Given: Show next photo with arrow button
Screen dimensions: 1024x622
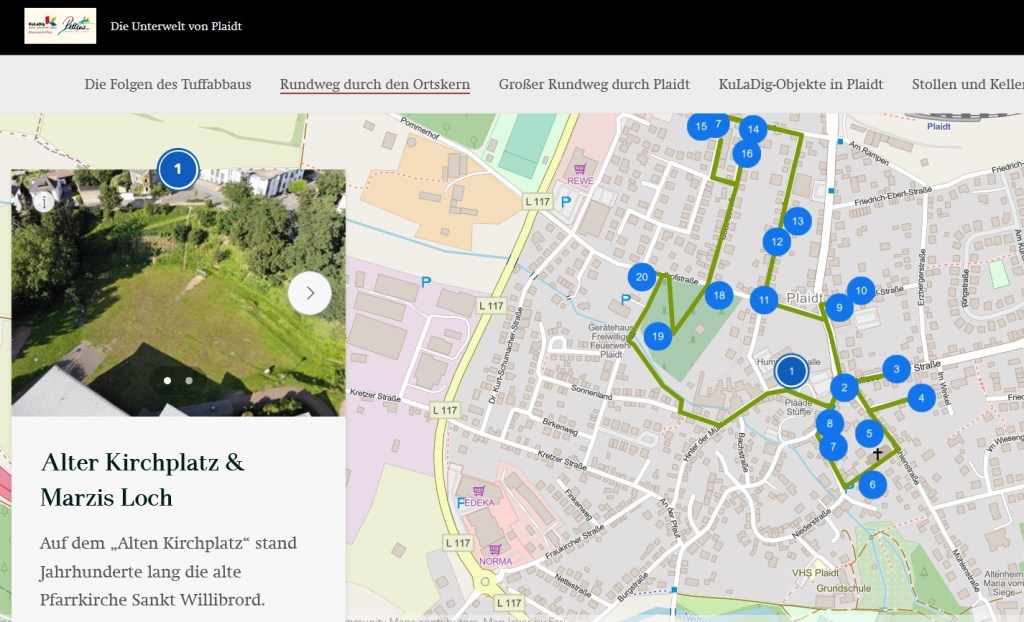Looking at the screenshot, I should (x=309, y=293).
